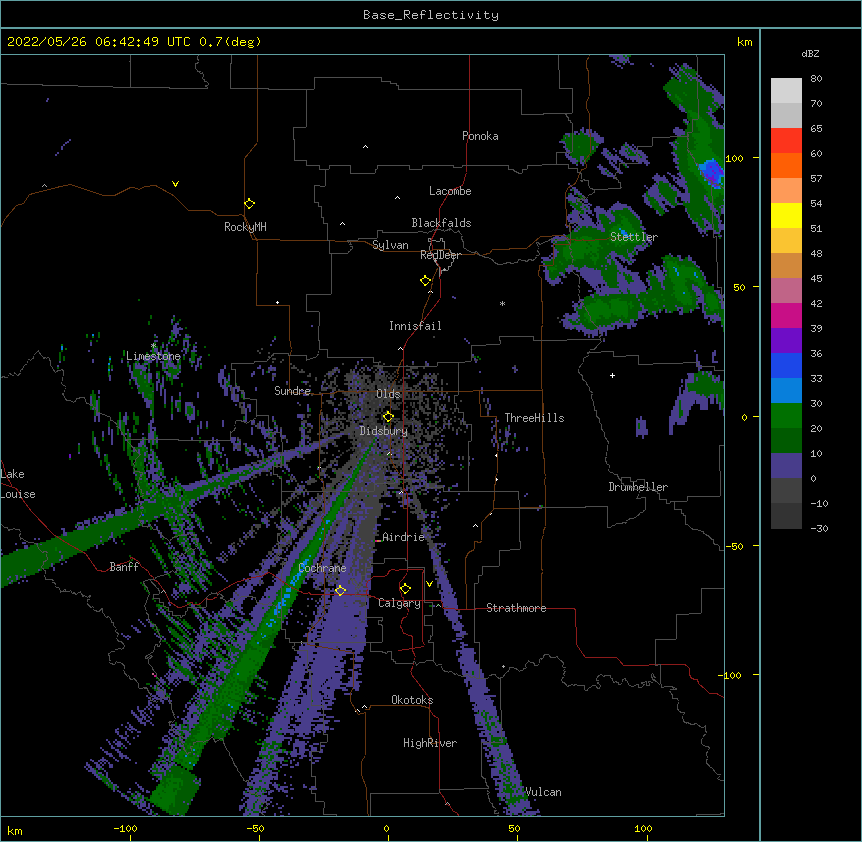This screenshot has height=842, width=862.
Task: Pick the blue swatch between 36 and 33 dBZ
Action: point(786,365)
